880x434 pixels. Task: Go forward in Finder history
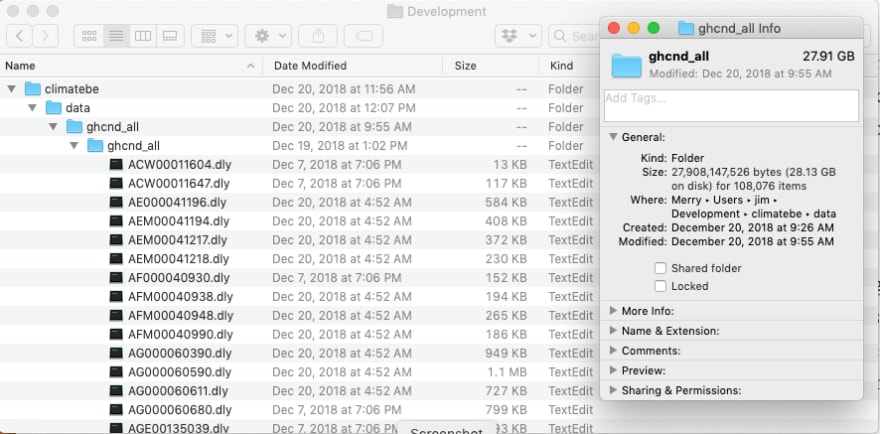click(x=45, y=36)
